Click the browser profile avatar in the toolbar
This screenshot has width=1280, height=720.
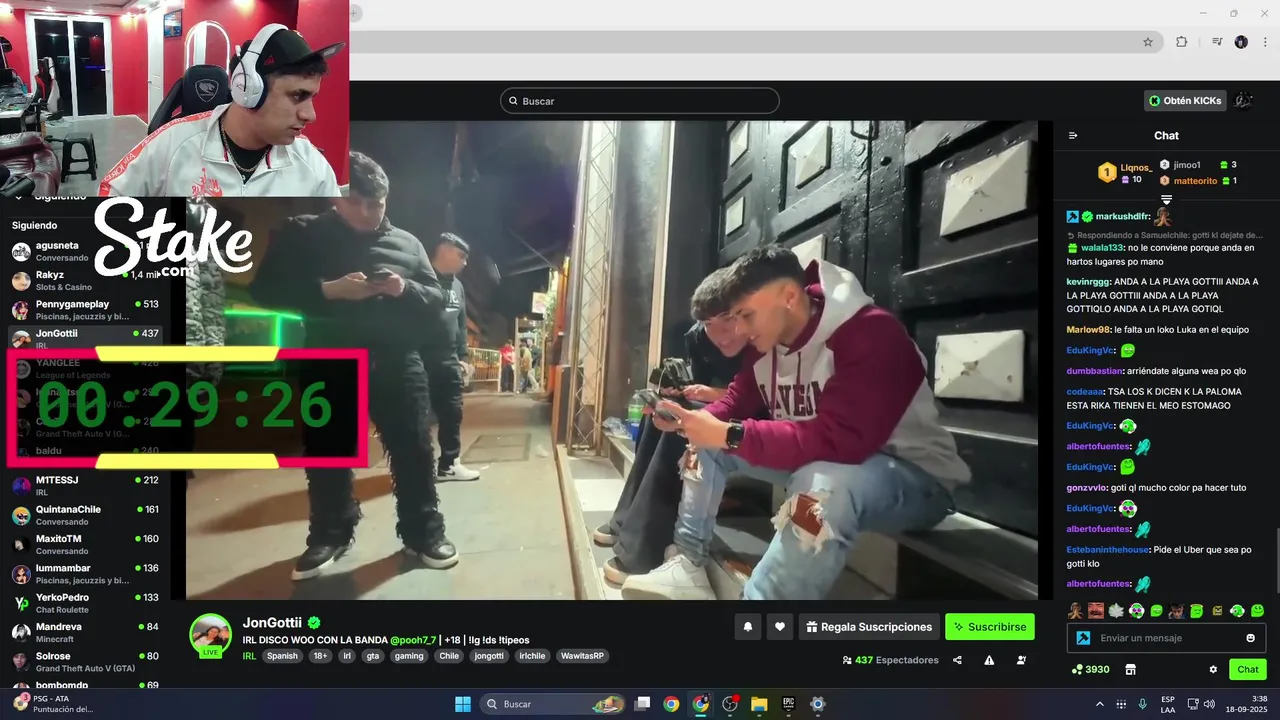tap(1241, 42)
